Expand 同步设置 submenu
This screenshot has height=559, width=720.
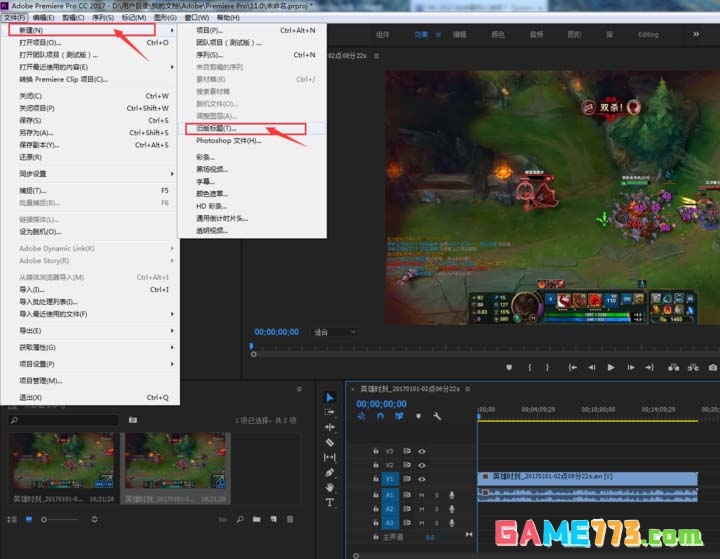90,174
